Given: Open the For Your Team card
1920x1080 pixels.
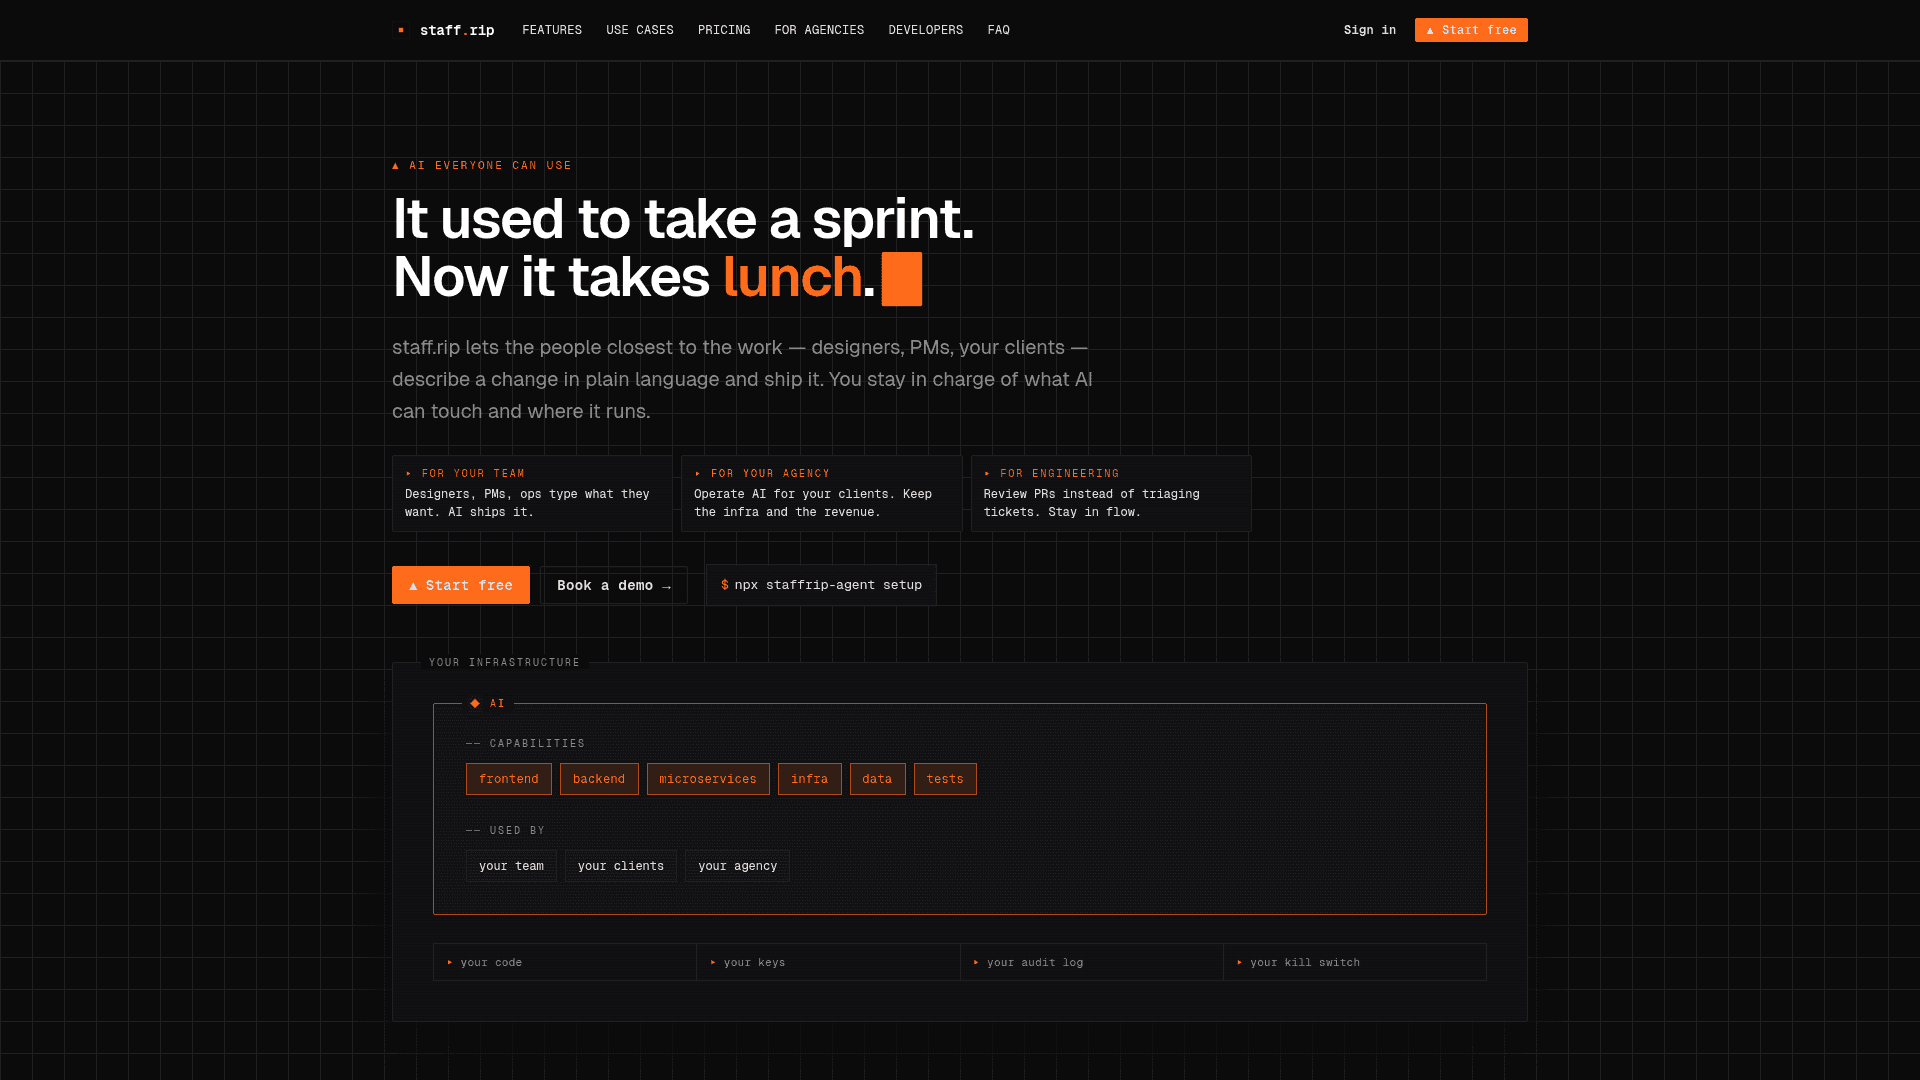Looking at the screenshot, I should pos(532,493).
